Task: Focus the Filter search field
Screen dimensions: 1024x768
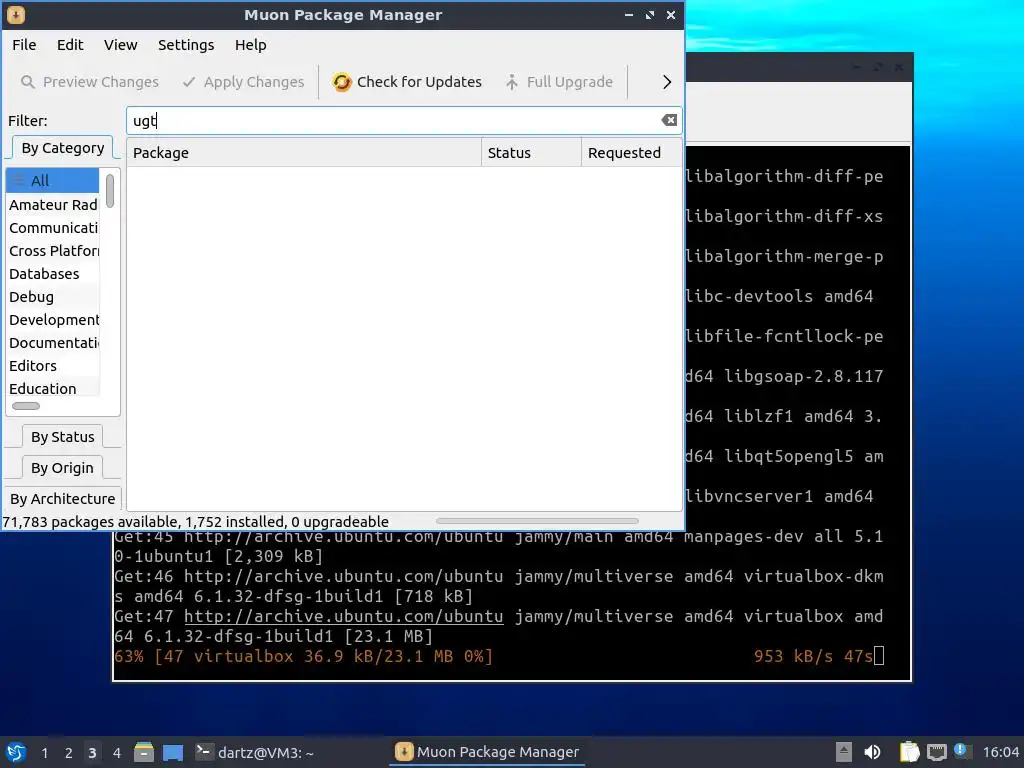Action: tap(404, 121)
